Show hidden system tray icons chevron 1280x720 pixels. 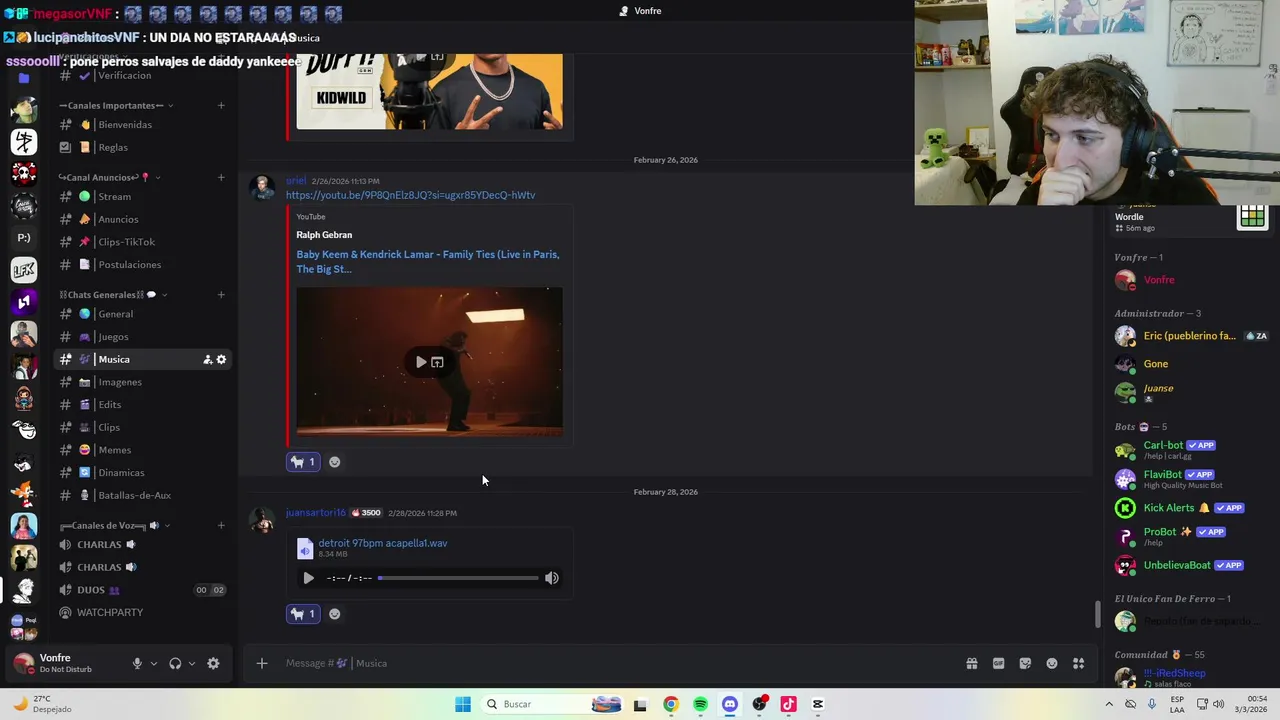(1108, 704)
